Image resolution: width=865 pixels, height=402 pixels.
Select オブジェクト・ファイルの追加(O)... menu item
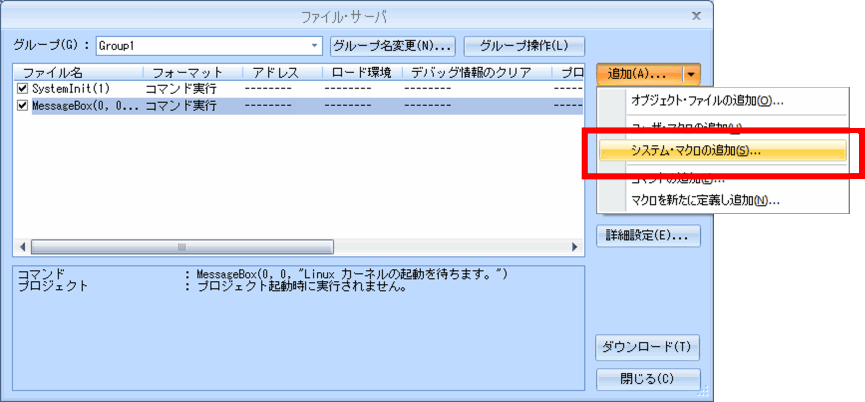coord(706,100)
